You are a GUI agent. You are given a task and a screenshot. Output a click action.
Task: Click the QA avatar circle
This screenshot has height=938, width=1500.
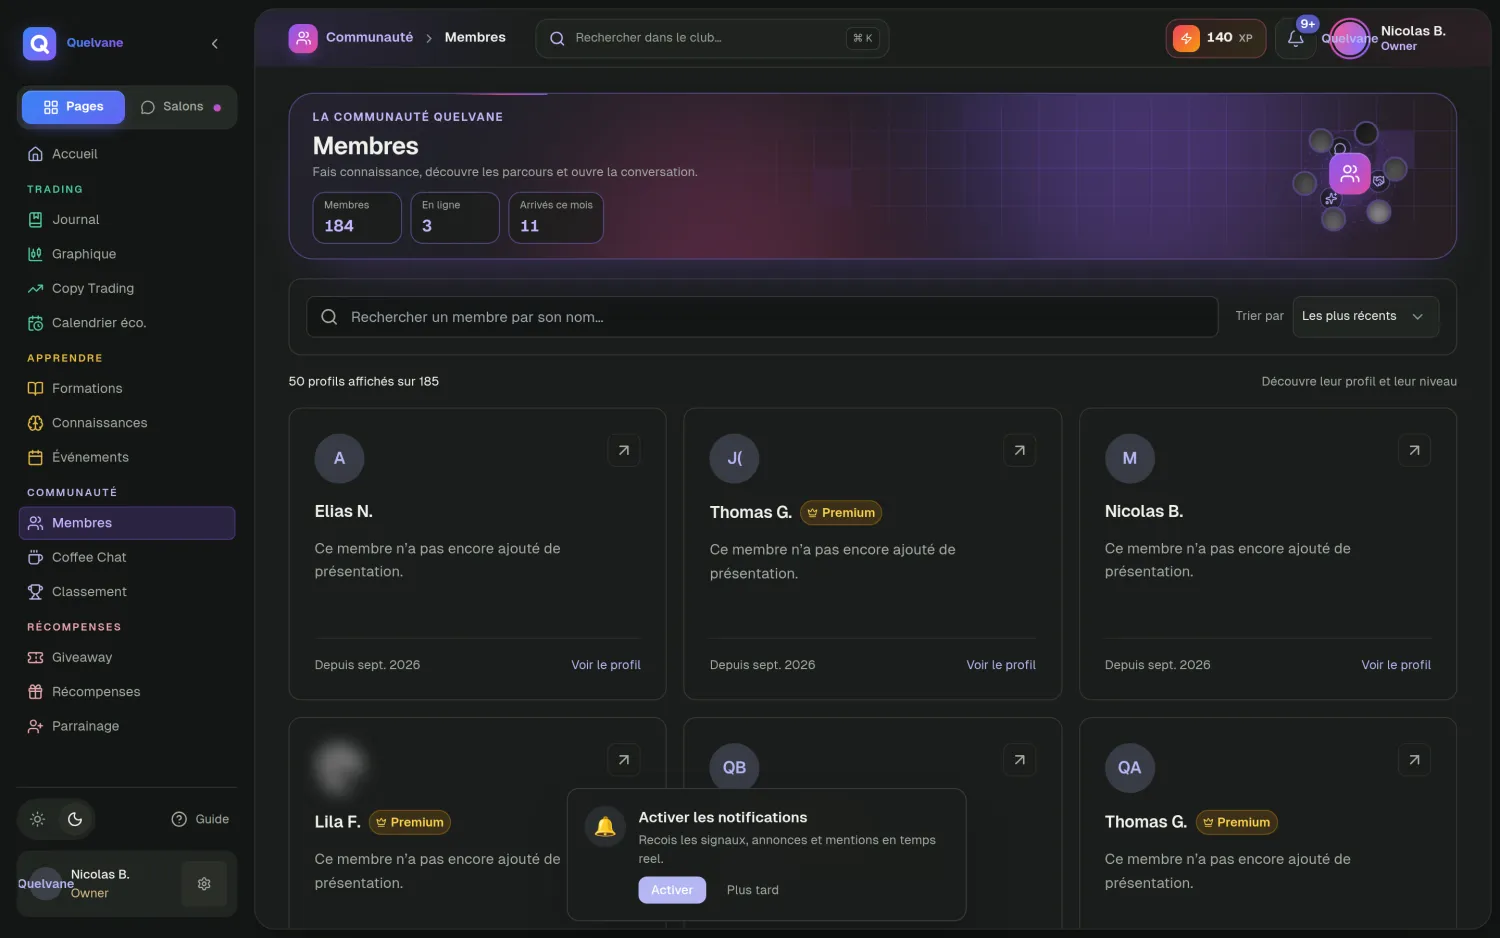point(1130,768)
